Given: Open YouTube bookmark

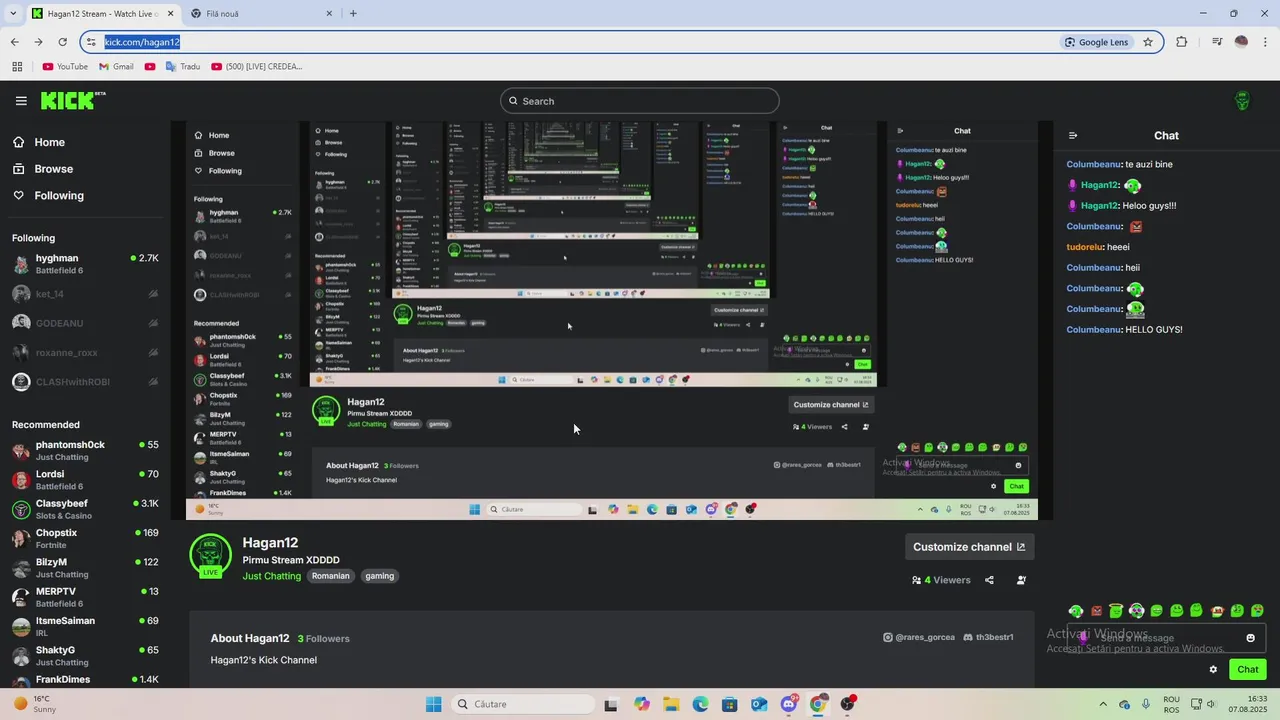Looking at the screenshot, I should point(65,67).
